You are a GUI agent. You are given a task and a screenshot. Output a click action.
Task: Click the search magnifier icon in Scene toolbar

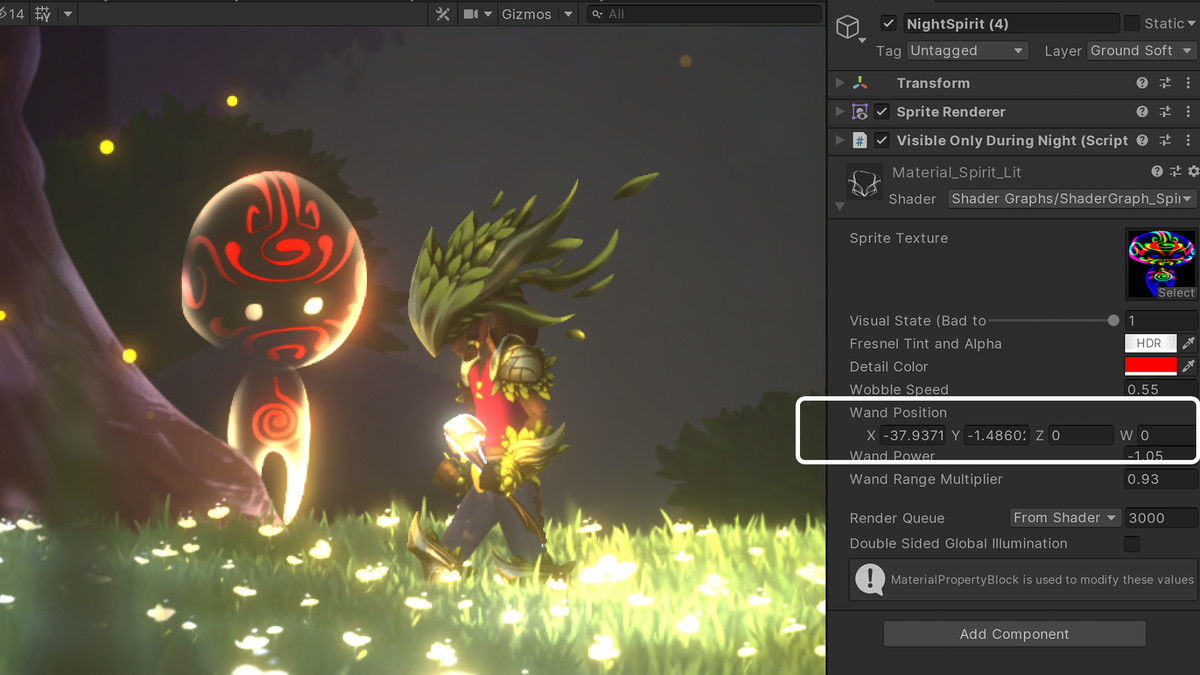[x=597, y=14]
